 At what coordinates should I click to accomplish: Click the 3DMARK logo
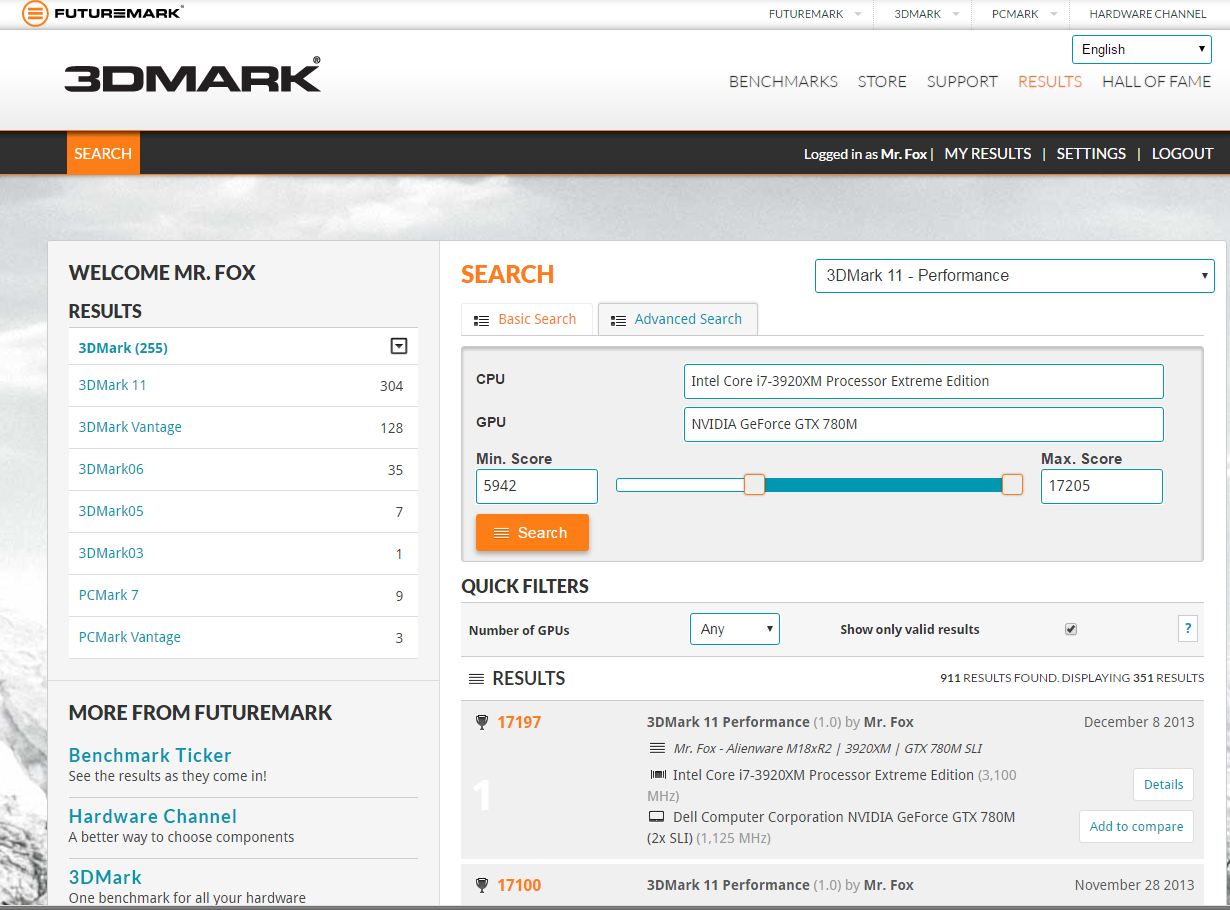193,77
